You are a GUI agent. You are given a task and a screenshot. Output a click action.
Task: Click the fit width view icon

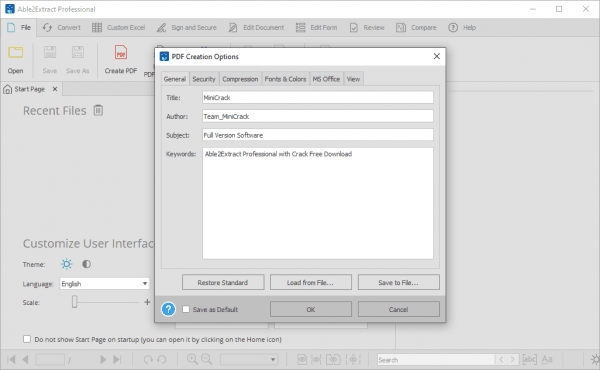(x=316, y=359)
